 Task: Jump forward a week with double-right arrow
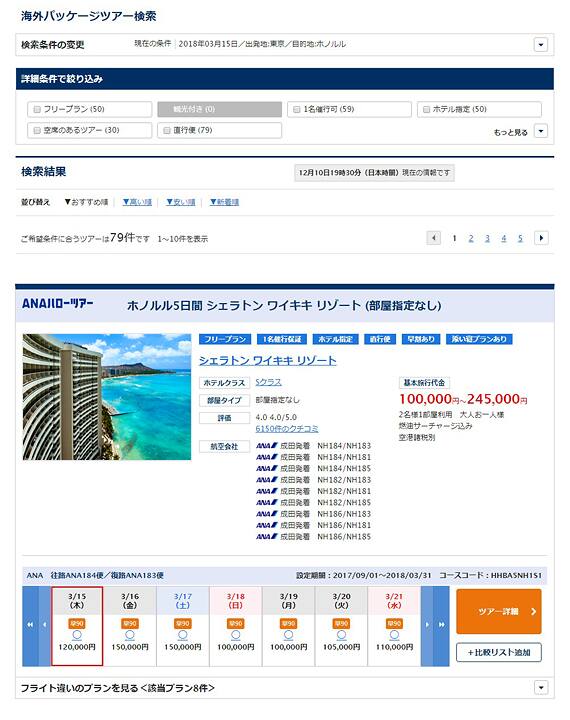[x=441, y=625]
